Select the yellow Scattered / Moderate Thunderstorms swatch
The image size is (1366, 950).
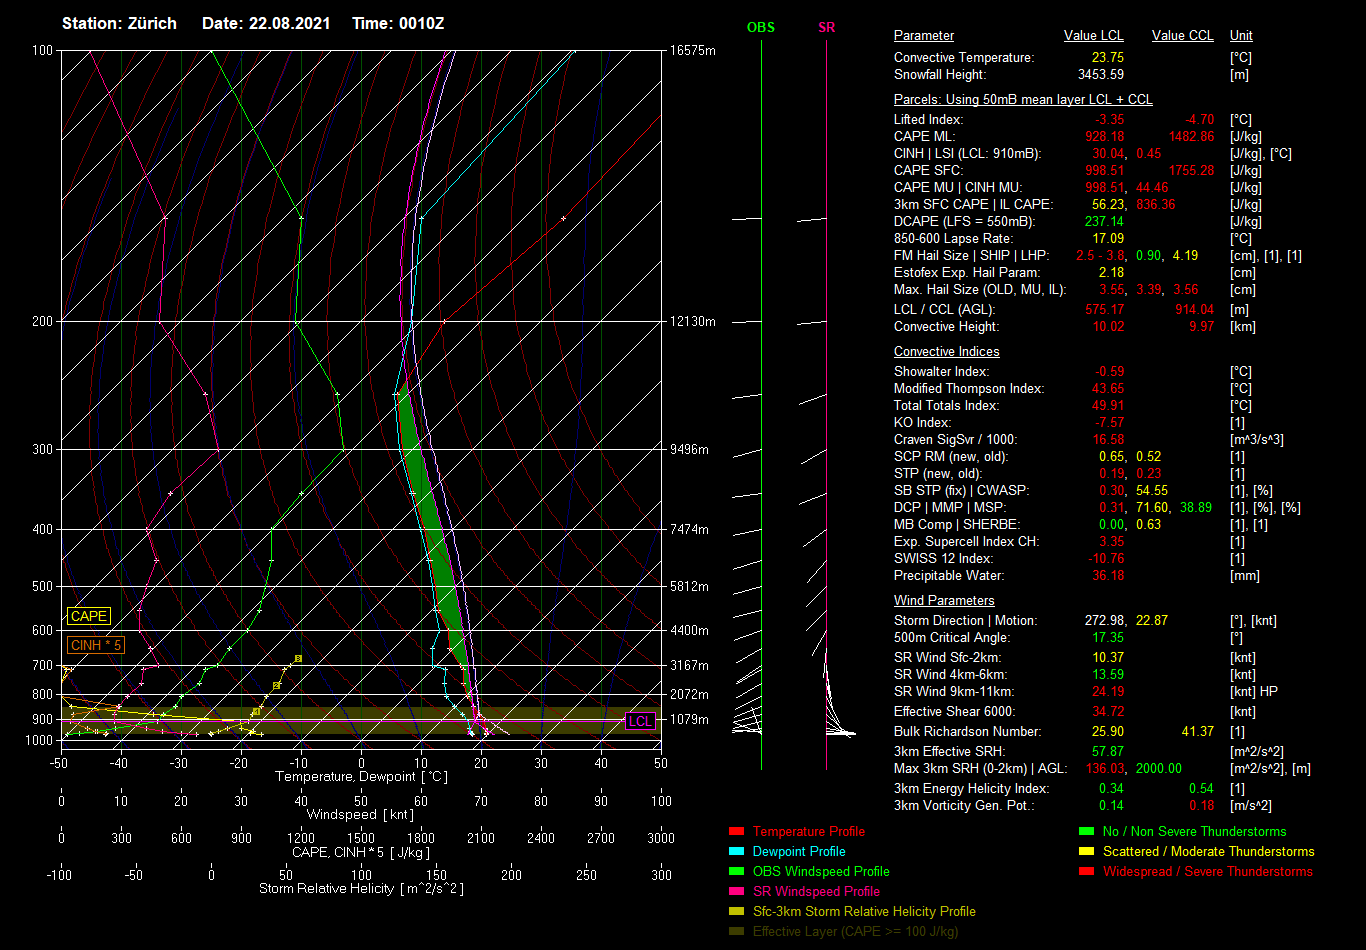1087,852
